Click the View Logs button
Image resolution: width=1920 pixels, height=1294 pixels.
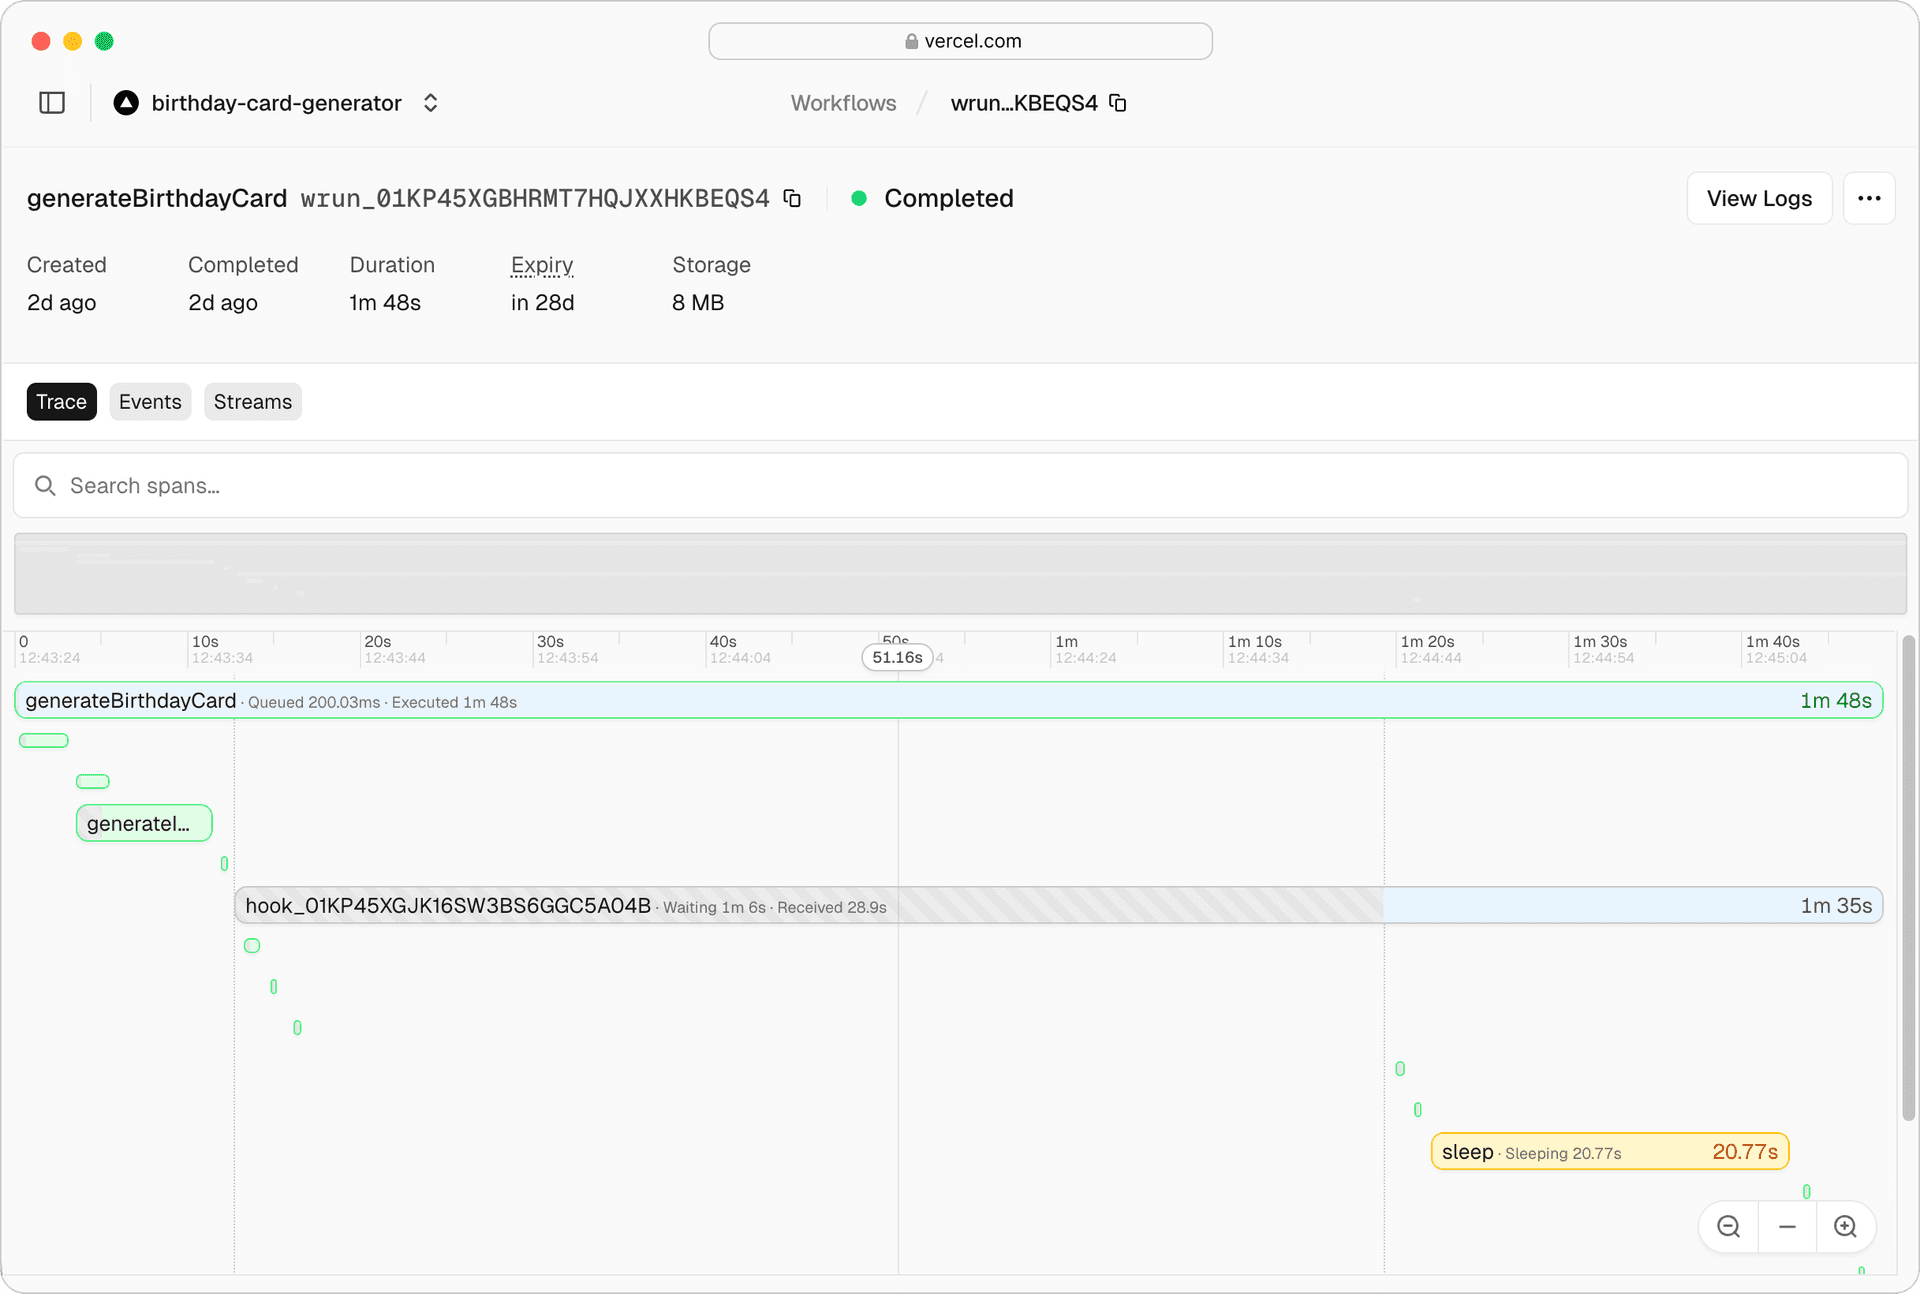1759,198
